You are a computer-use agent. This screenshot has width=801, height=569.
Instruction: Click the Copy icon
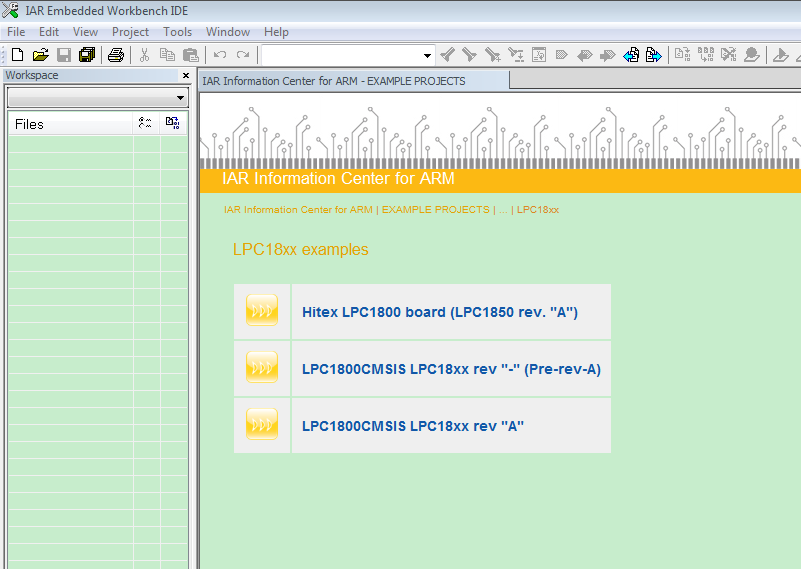[x=167, y=55]
